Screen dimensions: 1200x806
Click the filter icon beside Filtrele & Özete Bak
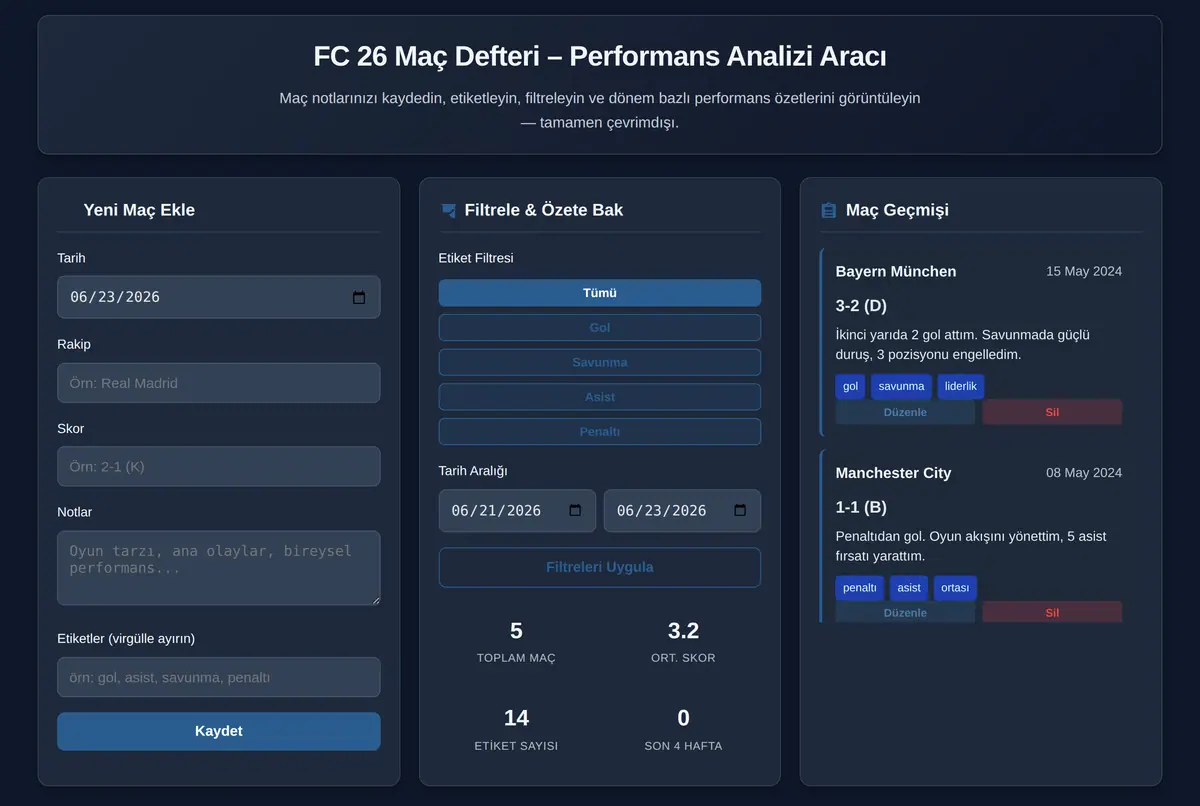point(448,211)
